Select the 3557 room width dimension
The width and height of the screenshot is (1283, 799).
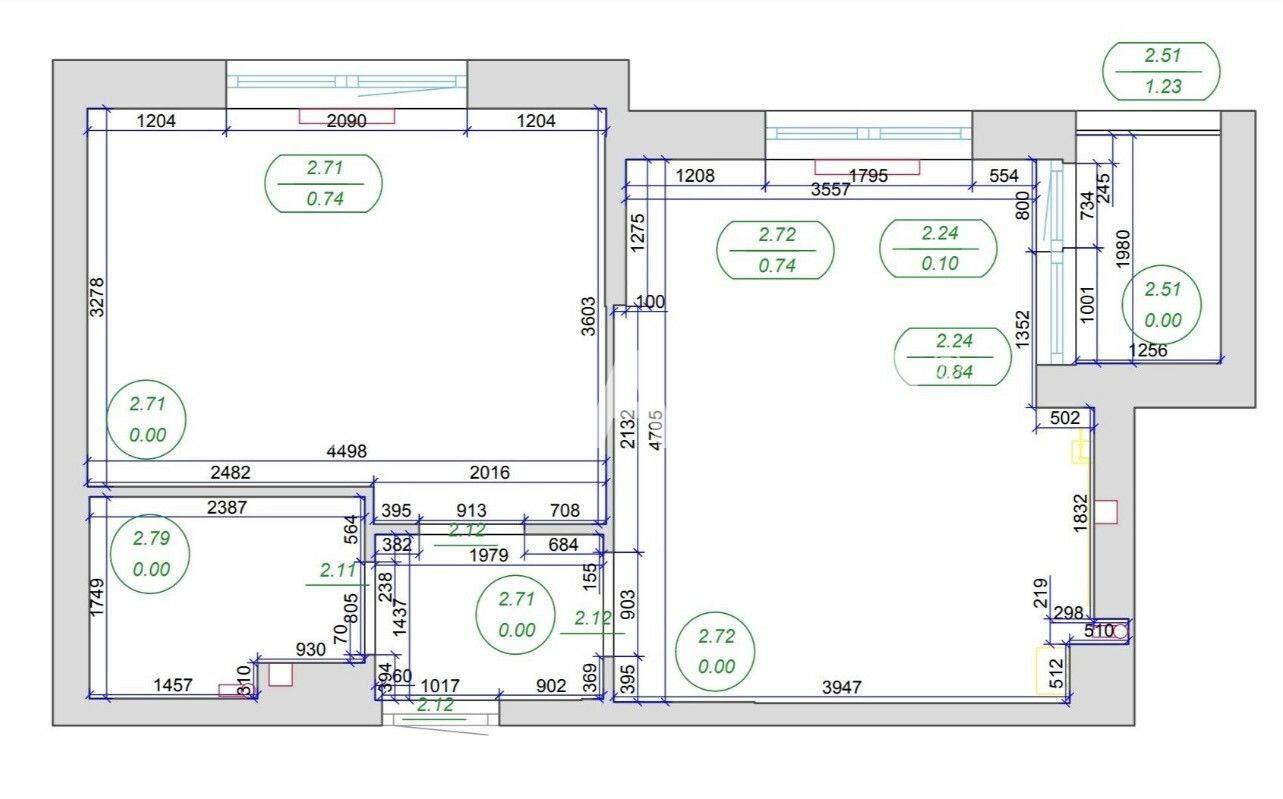coord(832,189)
